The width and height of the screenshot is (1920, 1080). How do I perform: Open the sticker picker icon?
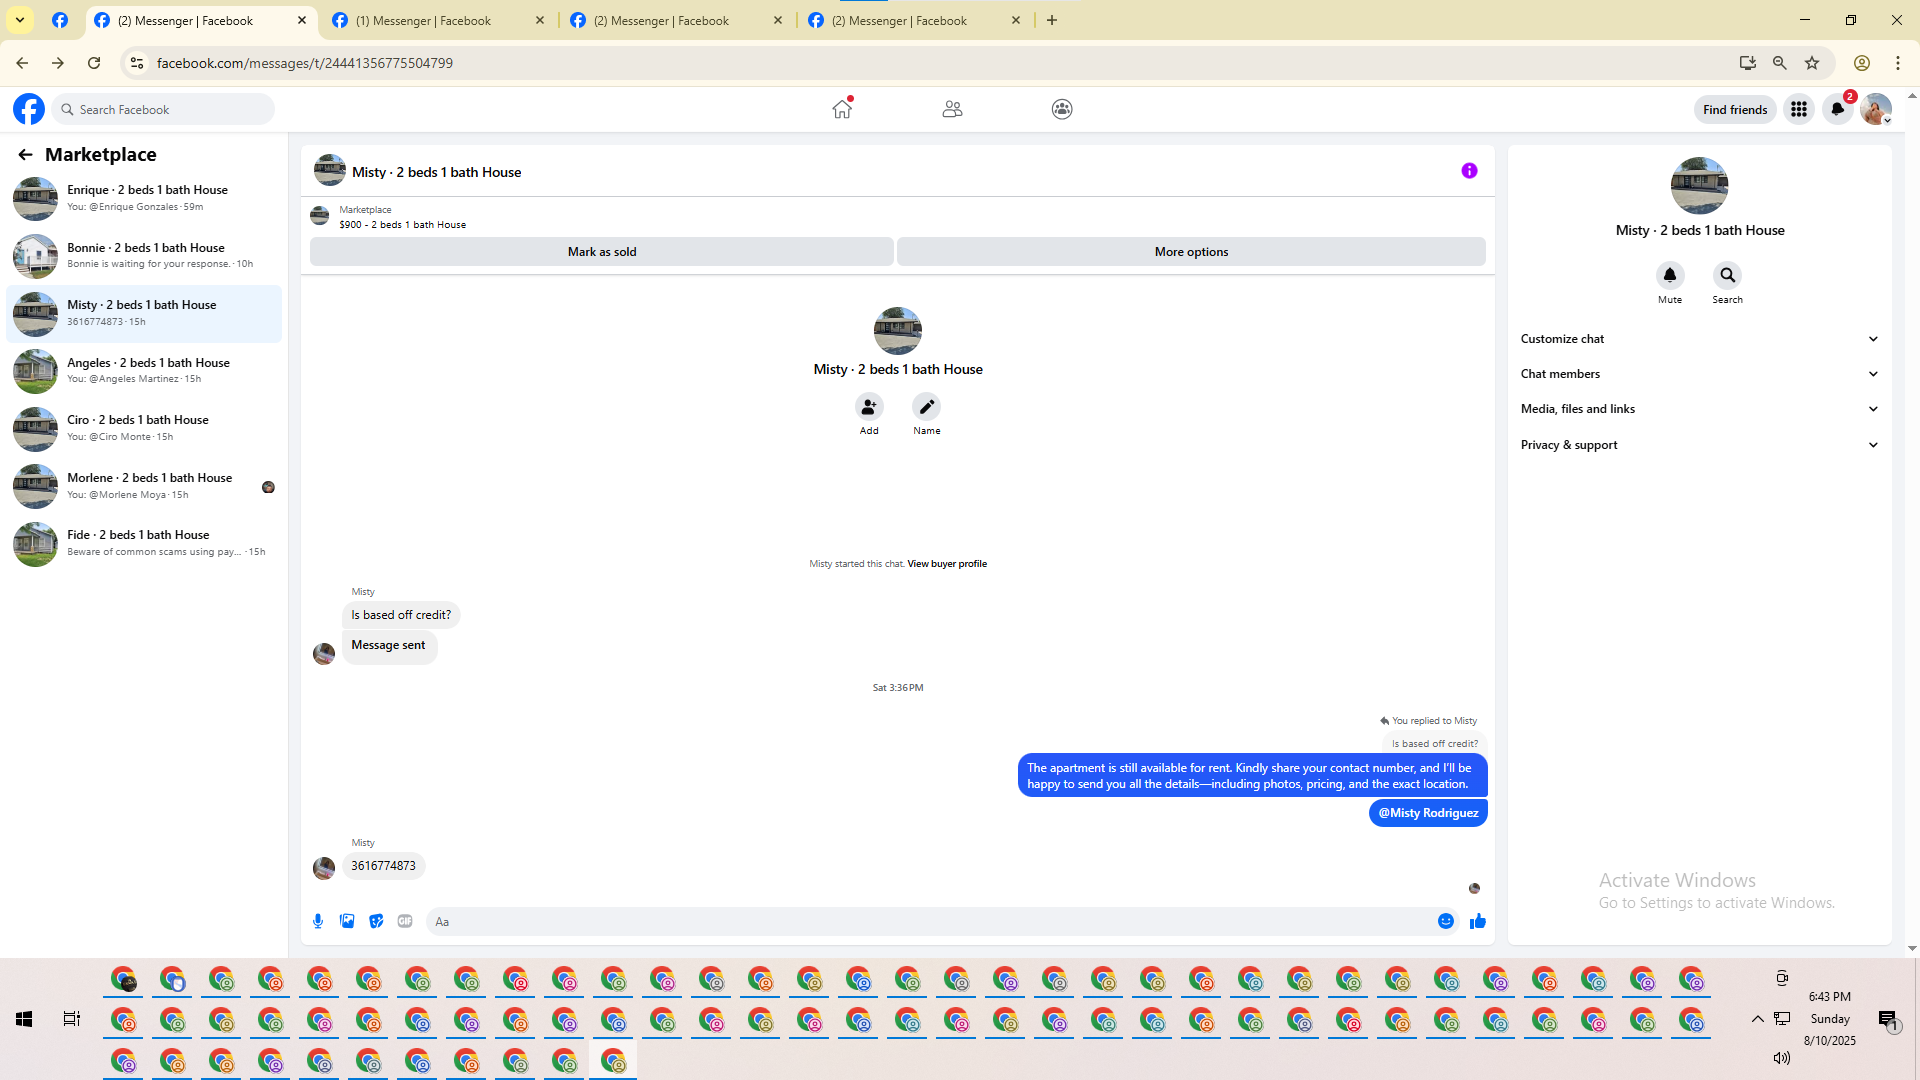376,921
